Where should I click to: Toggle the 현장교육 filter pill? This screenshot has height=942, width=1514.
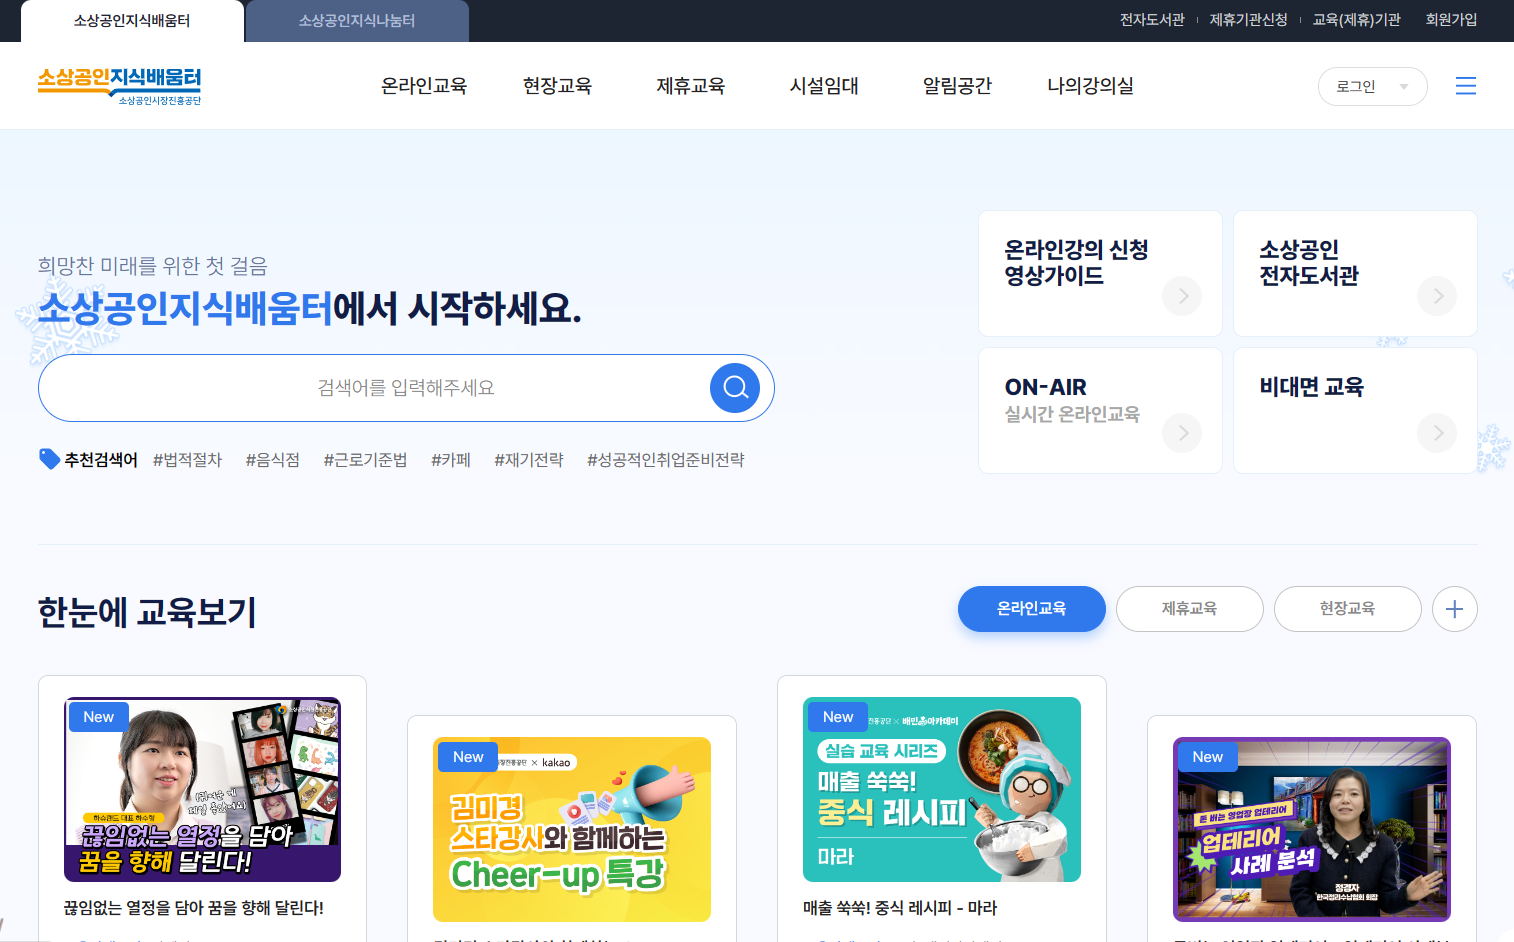(x=1347, y=608)
